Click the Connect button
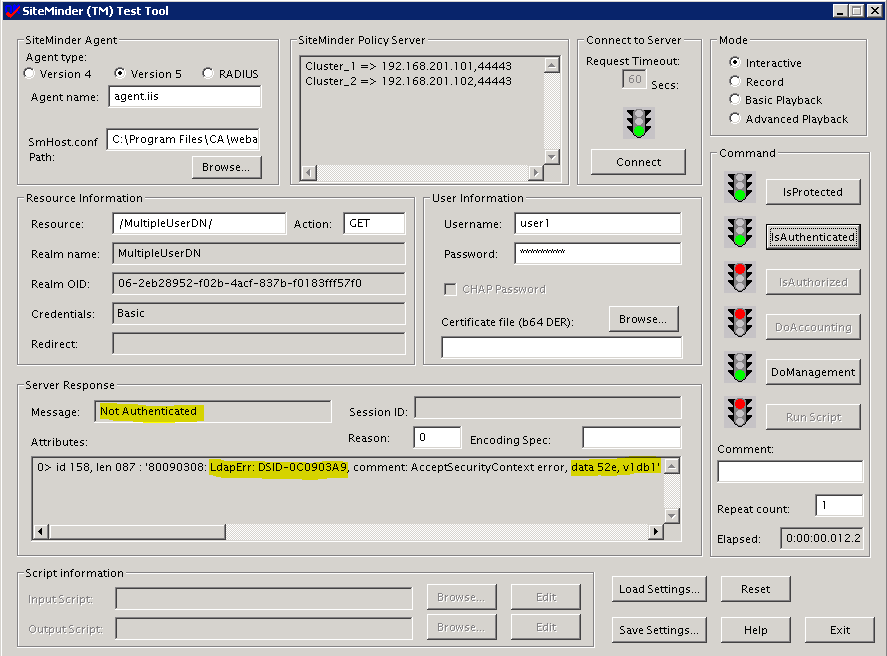This screenshot has height=656, width=887. tap(638, 162)
